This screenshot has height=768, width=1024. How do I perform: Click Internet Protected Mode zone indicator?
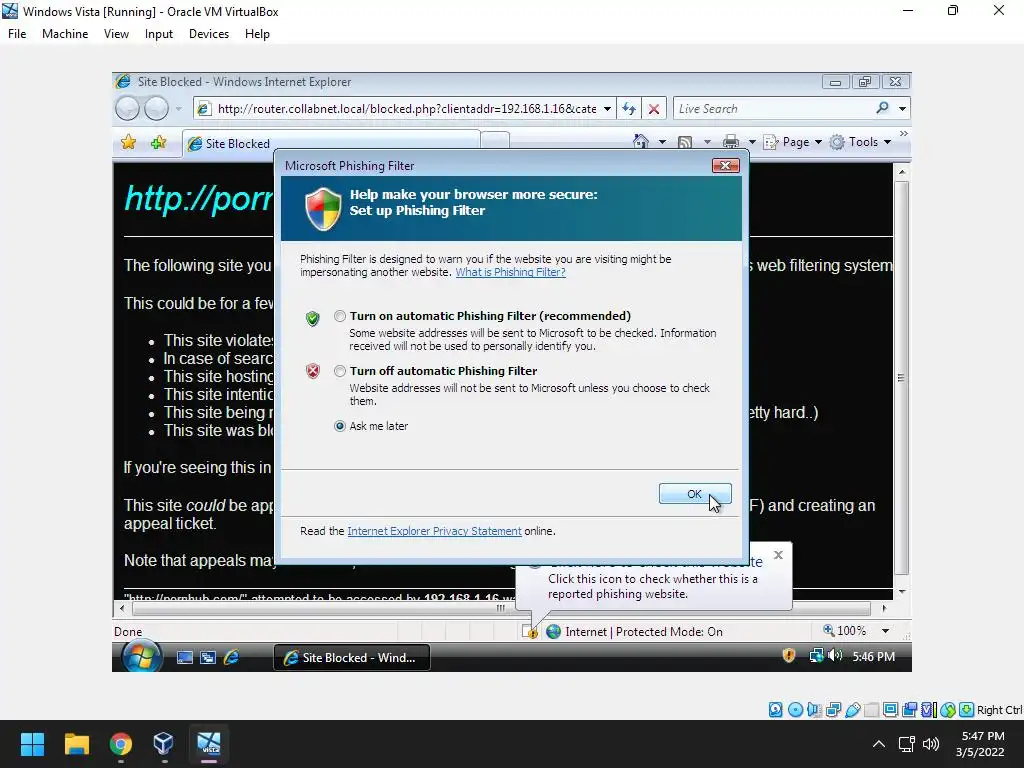(635, 632)
